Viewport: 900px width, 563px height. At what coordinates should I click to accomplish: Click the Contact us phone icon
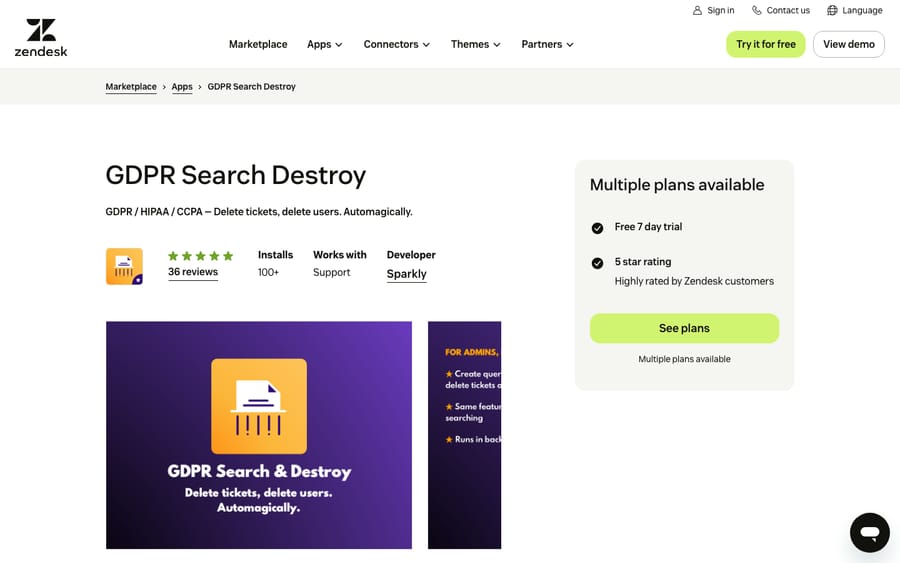click(757, 10)
